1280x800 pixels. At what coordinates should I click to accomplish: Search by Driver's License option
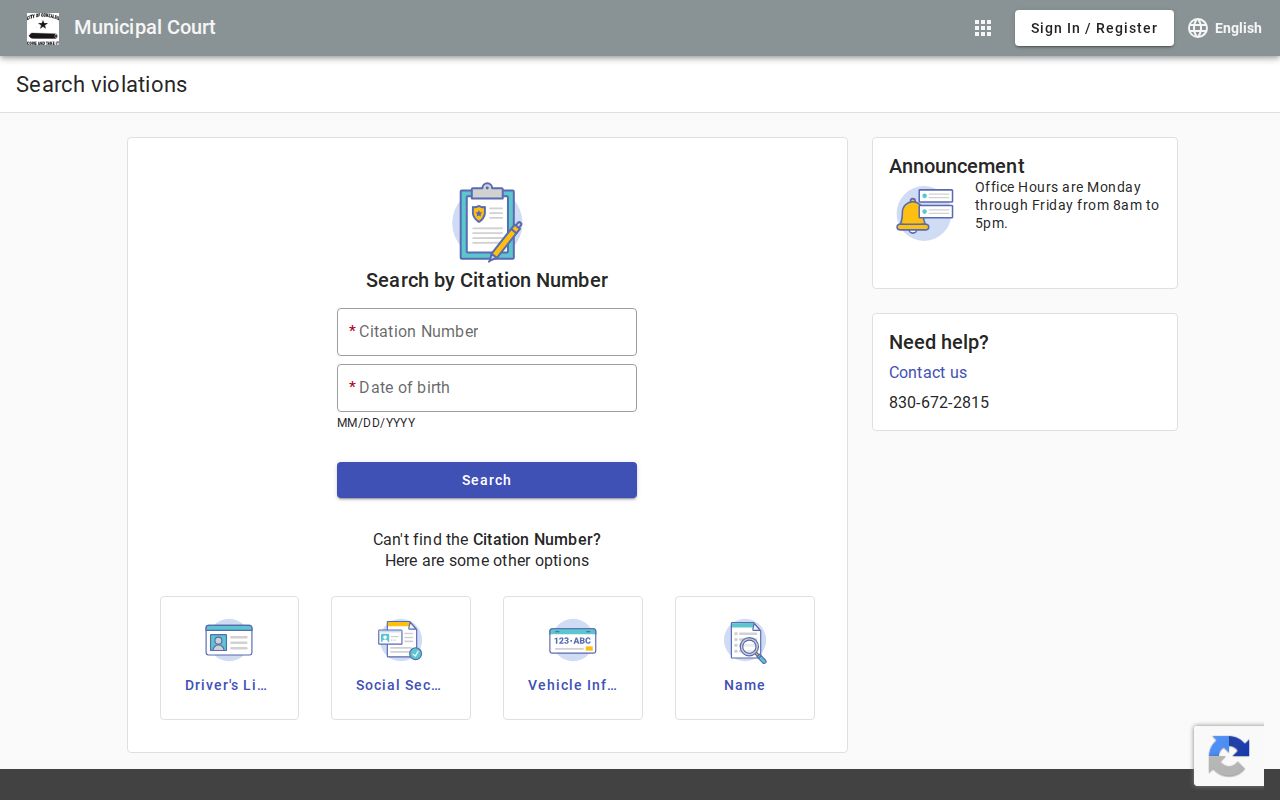click(x=229, y=658)
